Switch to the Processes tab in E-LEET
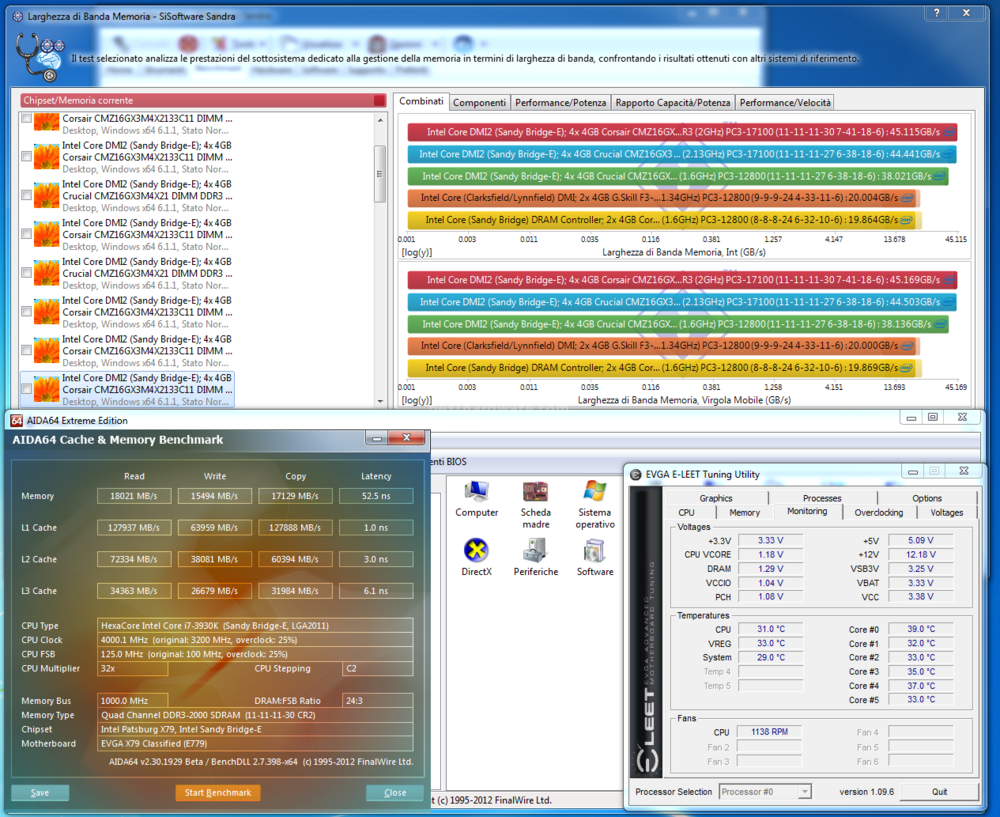 click(822, 498)
